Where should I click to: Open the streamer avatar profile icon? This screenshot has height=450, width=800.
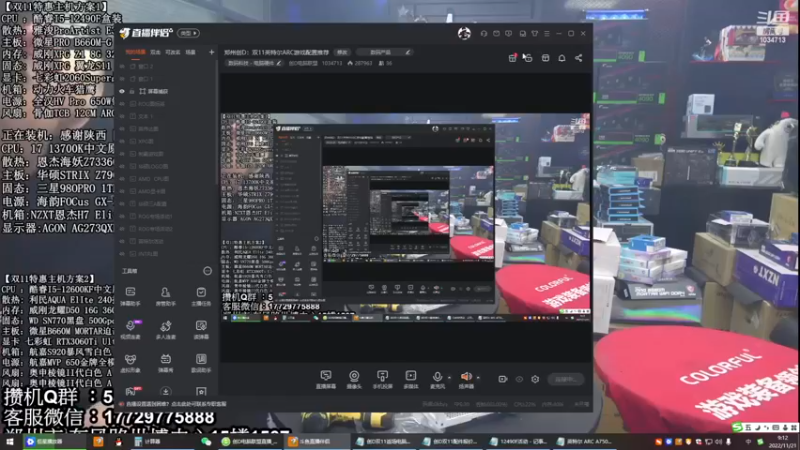(464, 34)
